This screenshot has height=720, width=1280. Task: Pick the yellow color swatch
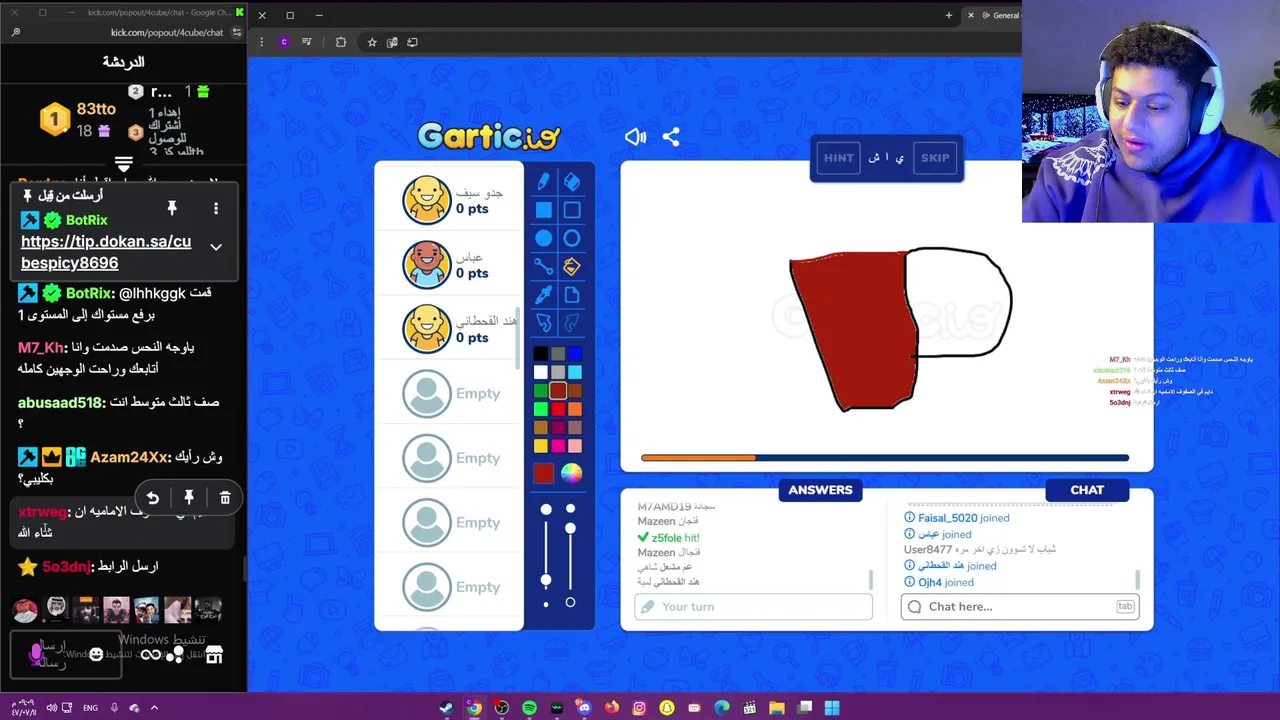(541, 446)
